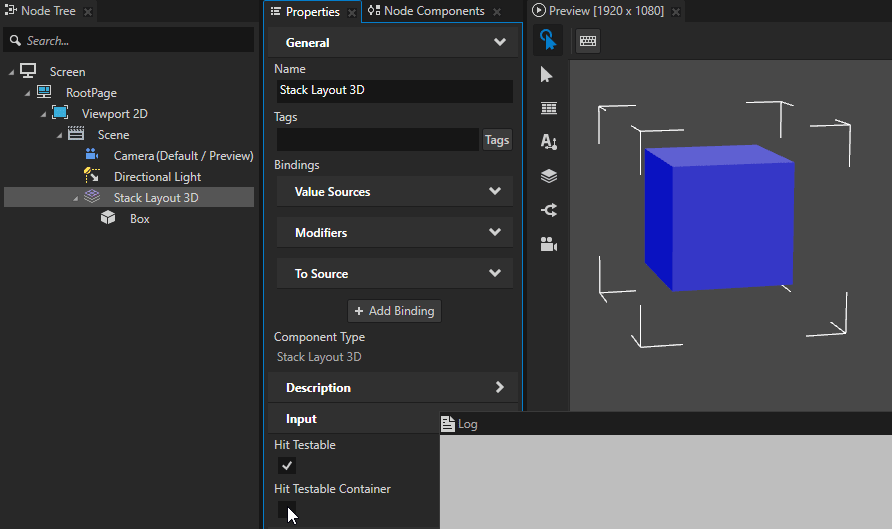Select the text tool icon
The height and width of the screenshot is (529, 892).
(548, 142)
